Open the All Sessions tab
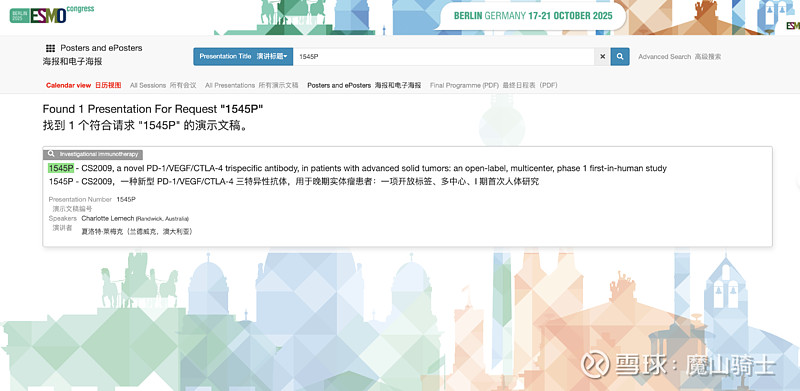This screenshot has height=391, width=800. pyautogui.click(x=163, y=85)
